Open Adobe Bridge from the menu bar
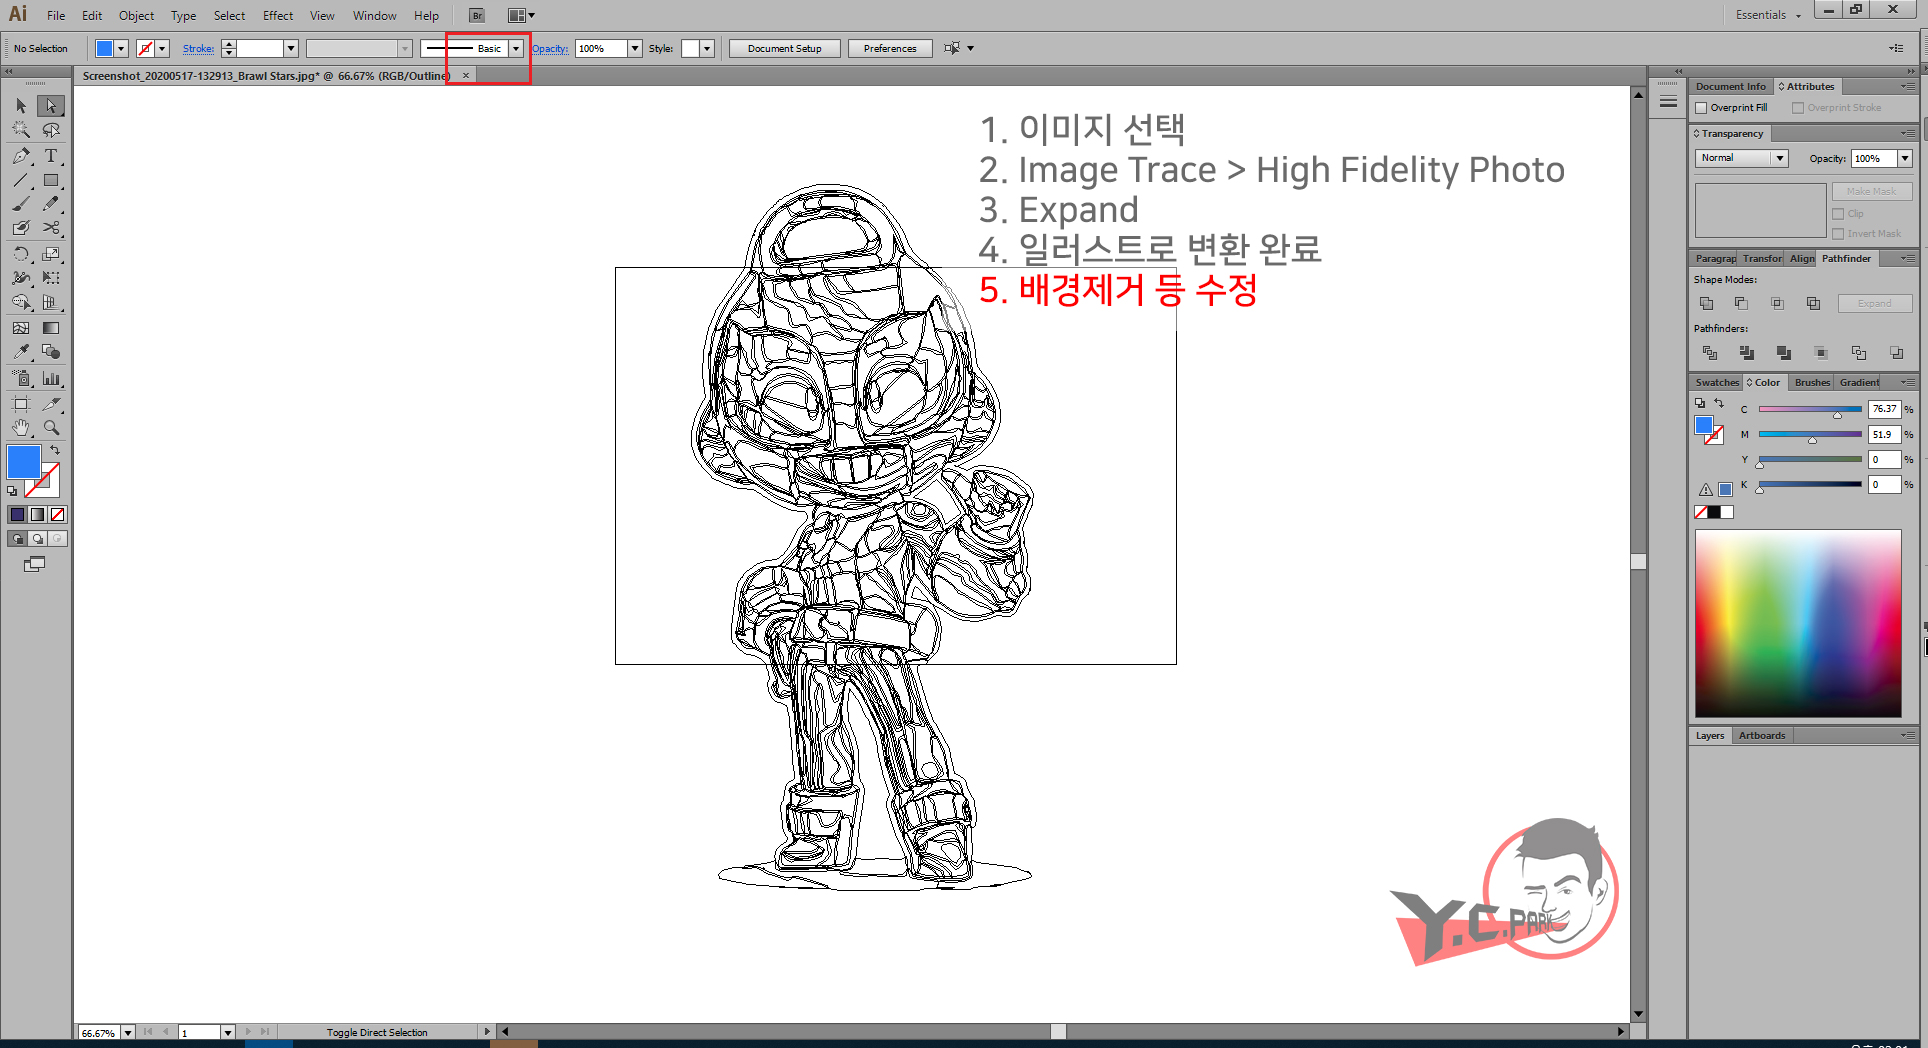1928x1048 pixels. pyautogui.click(x=477, y=15)
